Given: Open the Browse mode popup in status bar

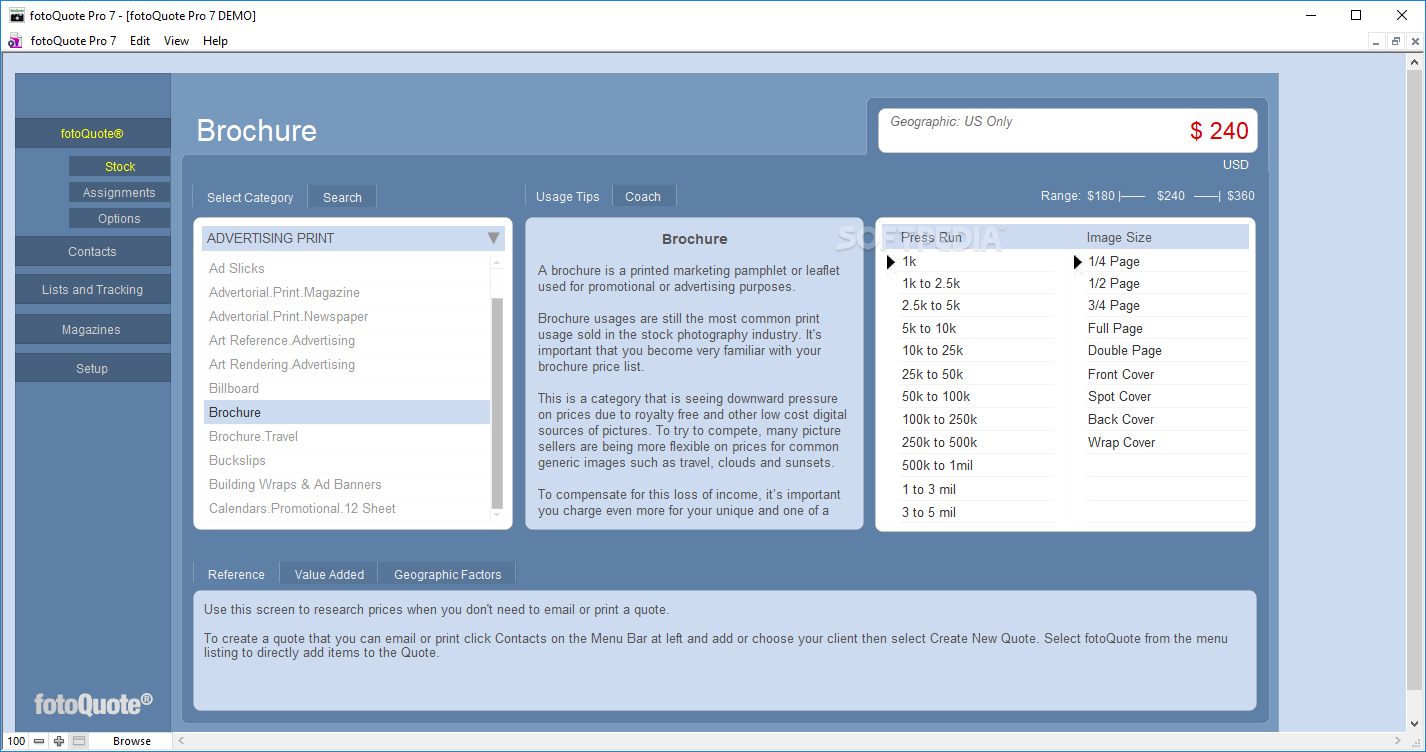Looking at the screenshot, I should [131, 741].
